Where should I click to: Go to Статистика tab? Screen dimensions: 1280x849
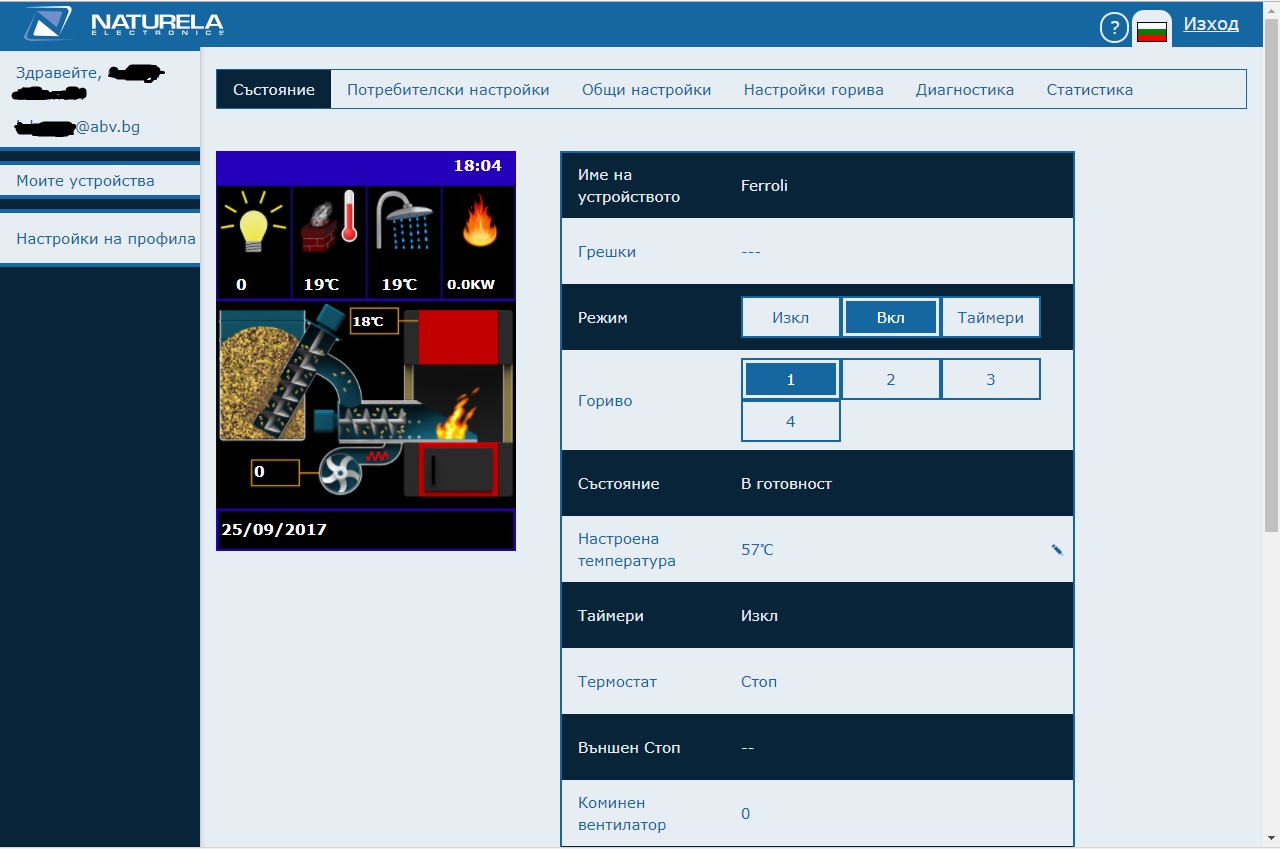tap(1089, 90)
